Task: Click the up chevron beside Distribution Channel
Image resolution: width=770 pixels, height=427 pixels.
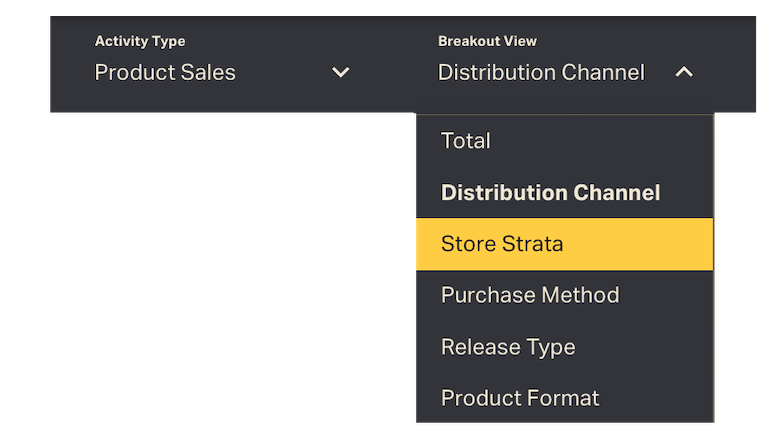Action: [684, 72]
